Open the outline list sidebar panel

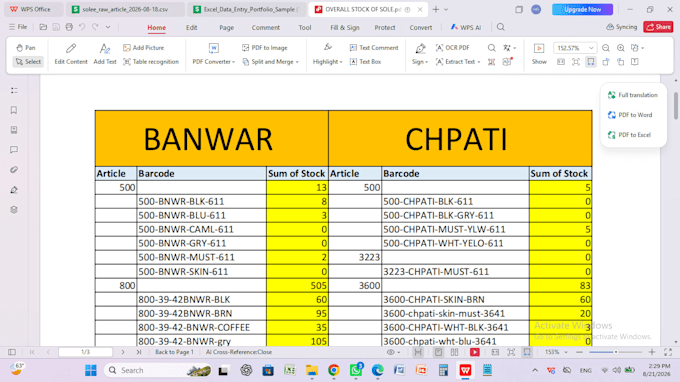click(14, 90)
